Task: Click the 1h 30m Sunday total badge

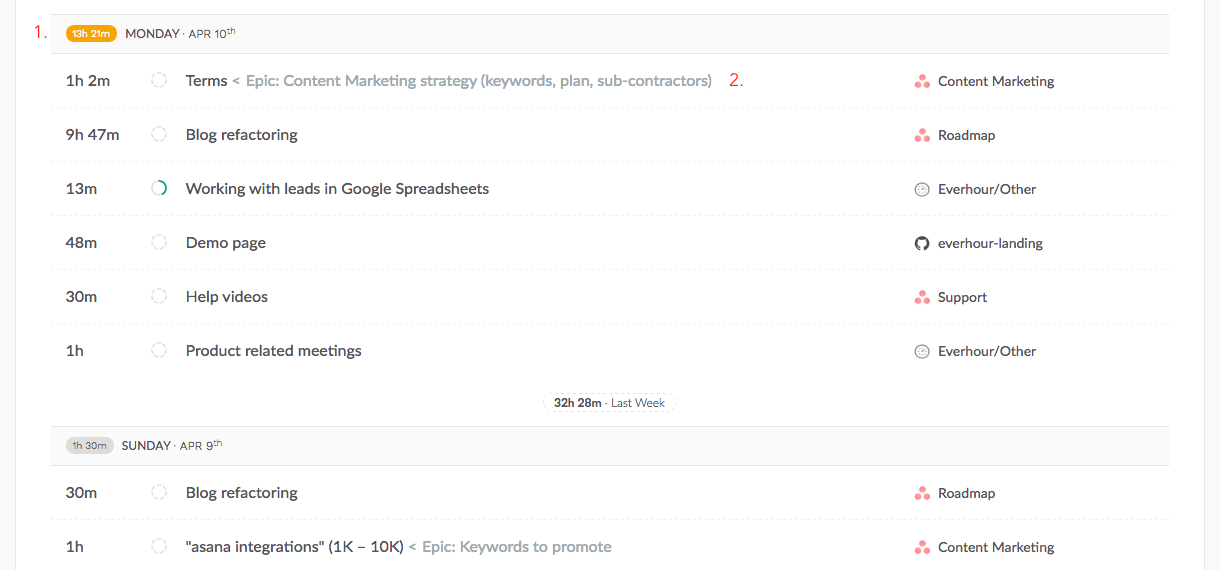Action: (x=89, y=445)
